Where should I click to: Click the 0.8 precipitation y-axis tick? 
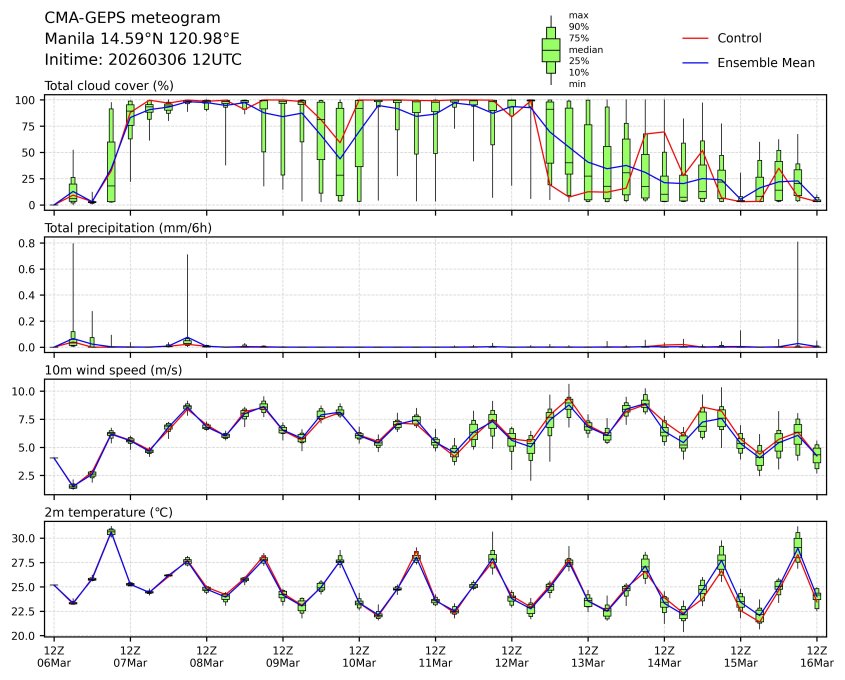(x=27, y=243)
